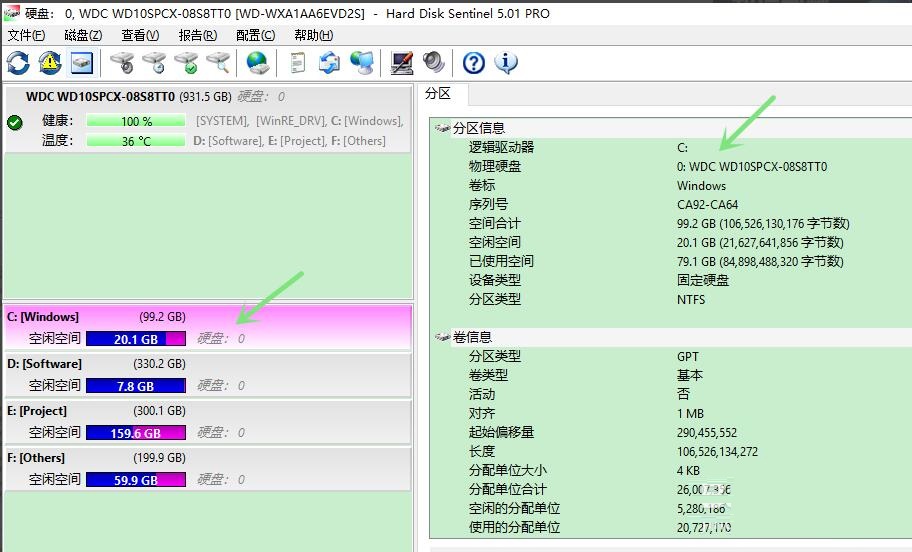912x552 pixels.
Task: Select the D: [Software] partition
Action: [44, 364]
